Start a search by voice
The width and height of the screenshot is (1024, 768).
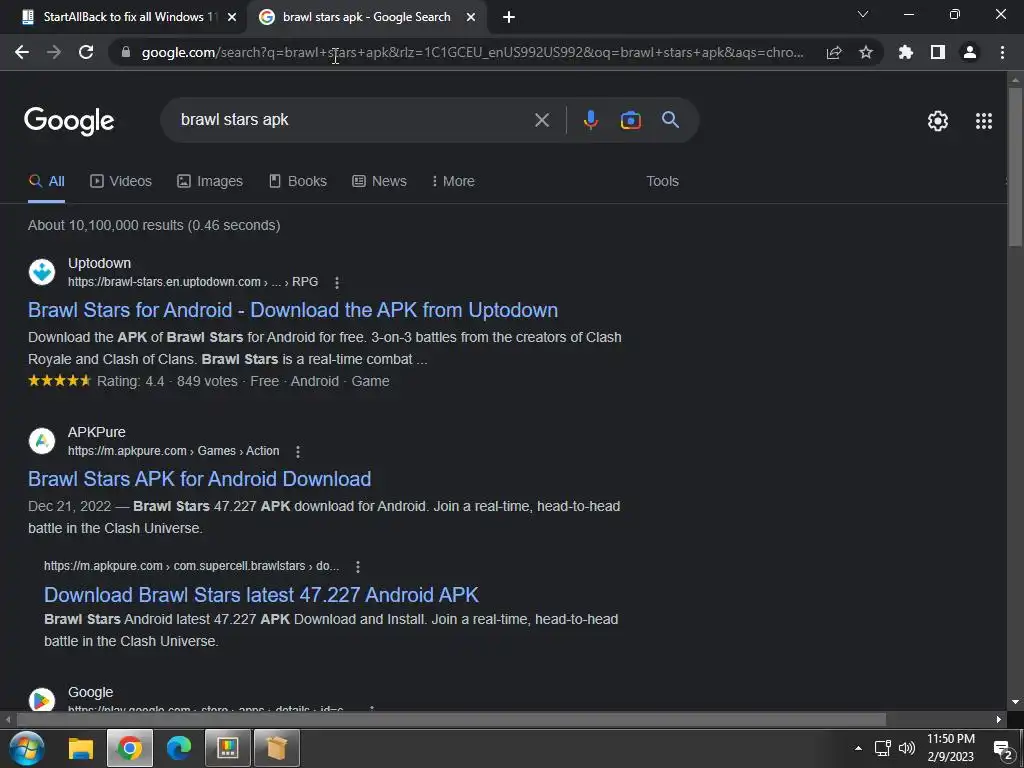(x=591, y=120)
